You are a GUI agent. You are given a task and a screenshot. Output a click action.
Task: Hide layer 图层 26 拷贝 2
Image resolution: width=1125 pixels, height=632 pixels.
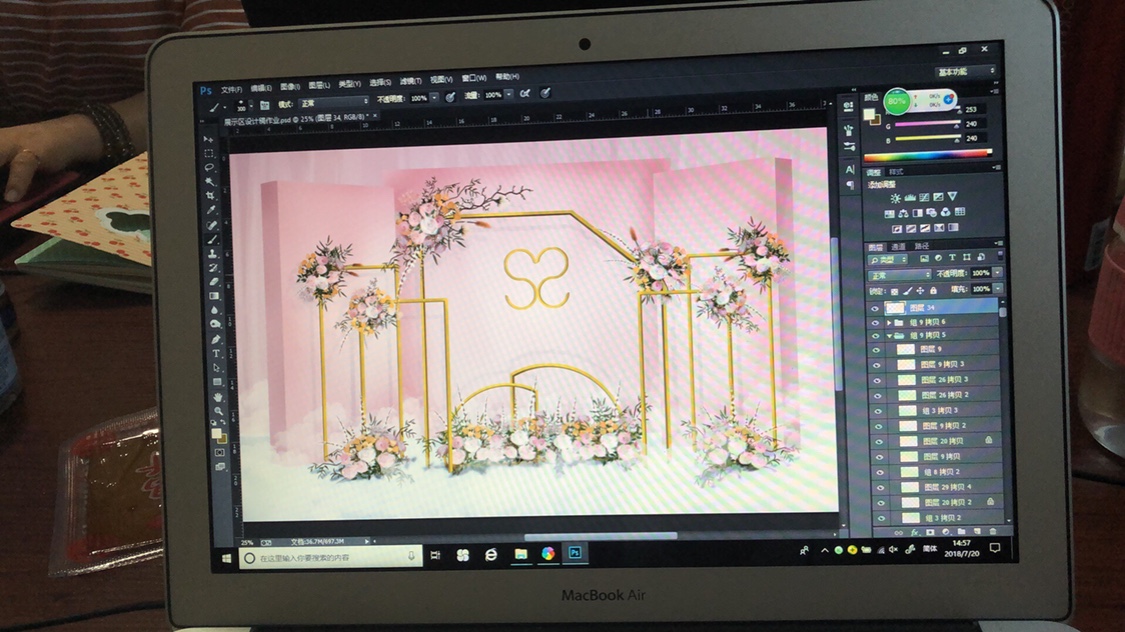click(x=877, y=396)
